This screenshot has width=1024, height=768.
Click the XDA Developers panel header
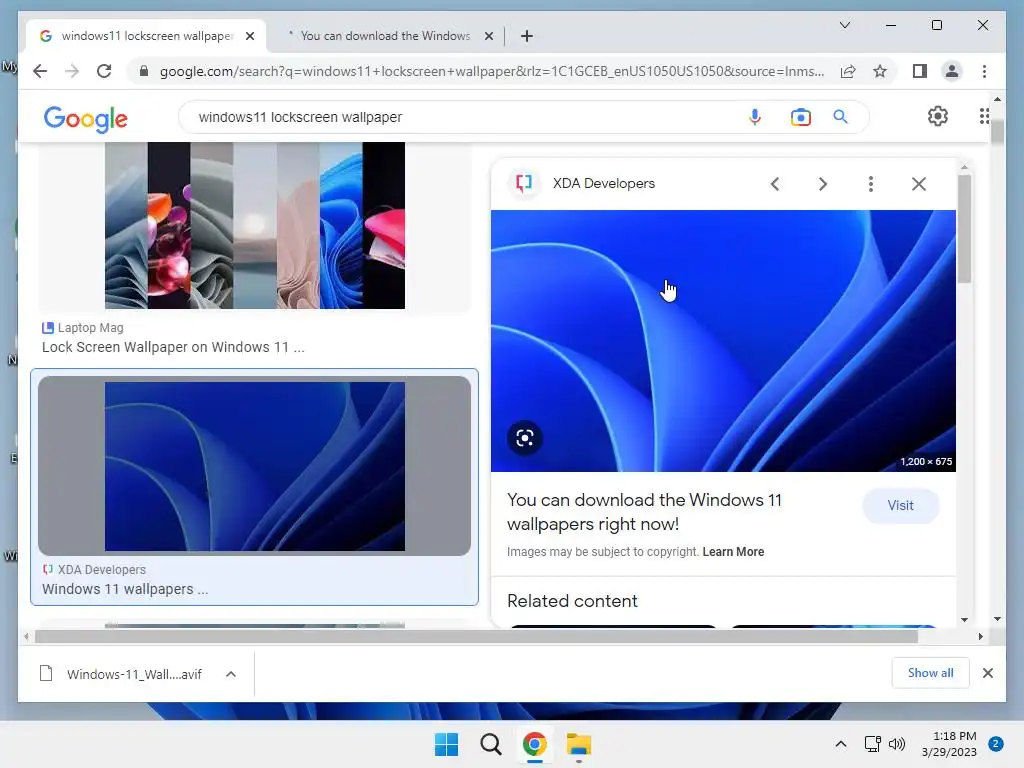tap(603, 184)
